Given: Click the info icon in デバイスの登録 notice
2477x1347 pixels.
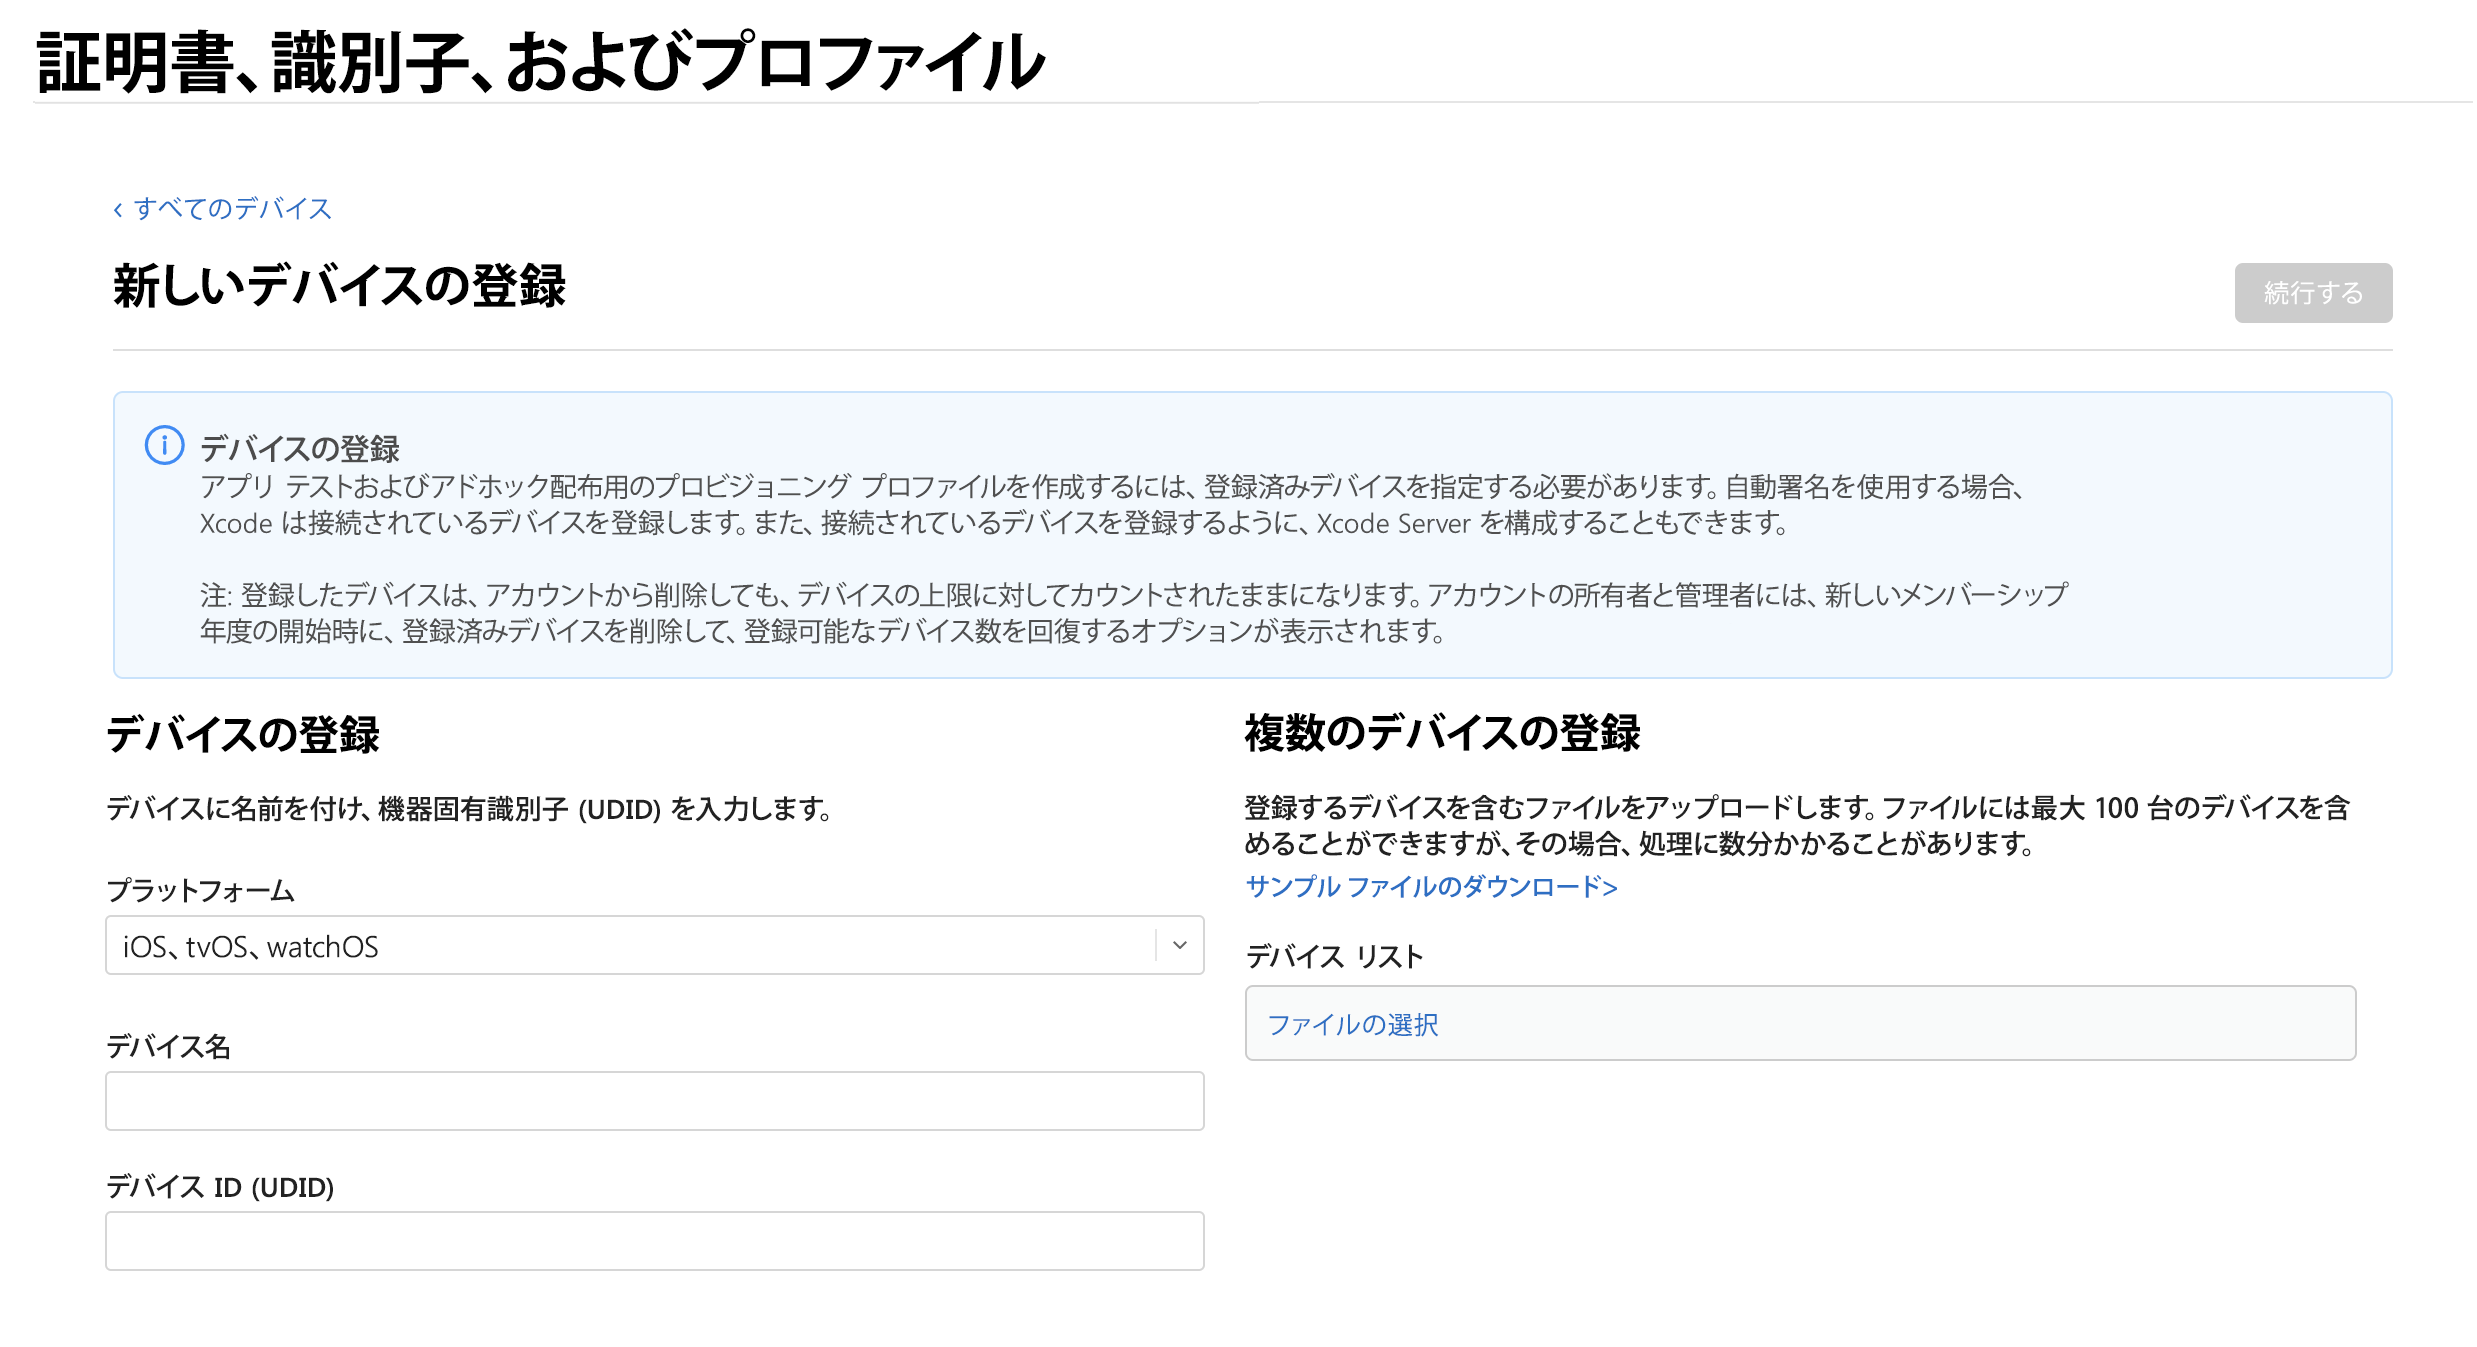Looking at the screenshot, I should coord(165,446).
